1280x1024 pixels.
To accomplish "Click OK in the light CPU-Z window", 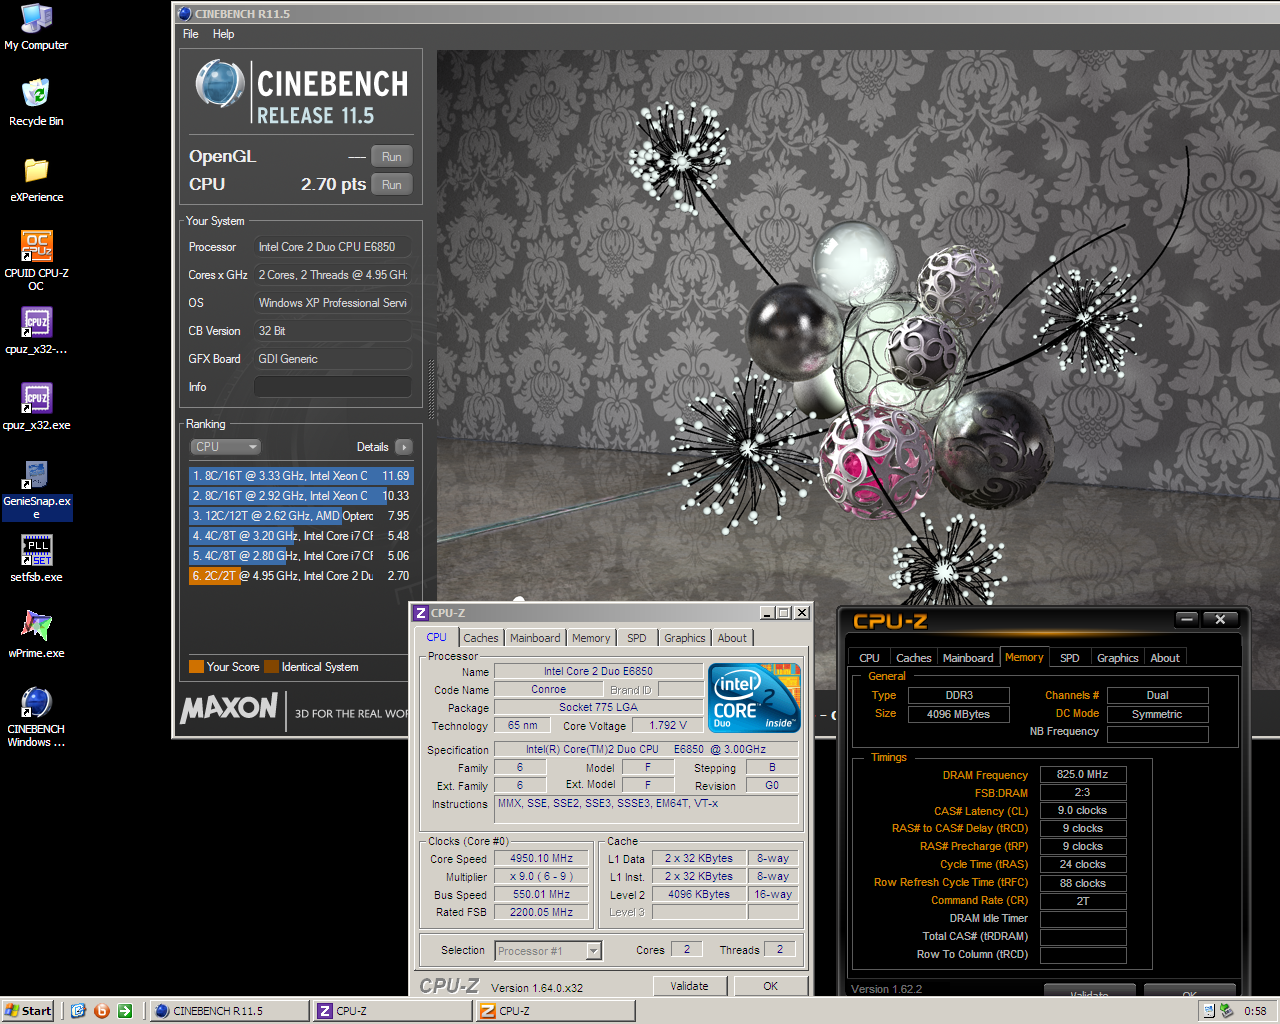I will [770, 986].
